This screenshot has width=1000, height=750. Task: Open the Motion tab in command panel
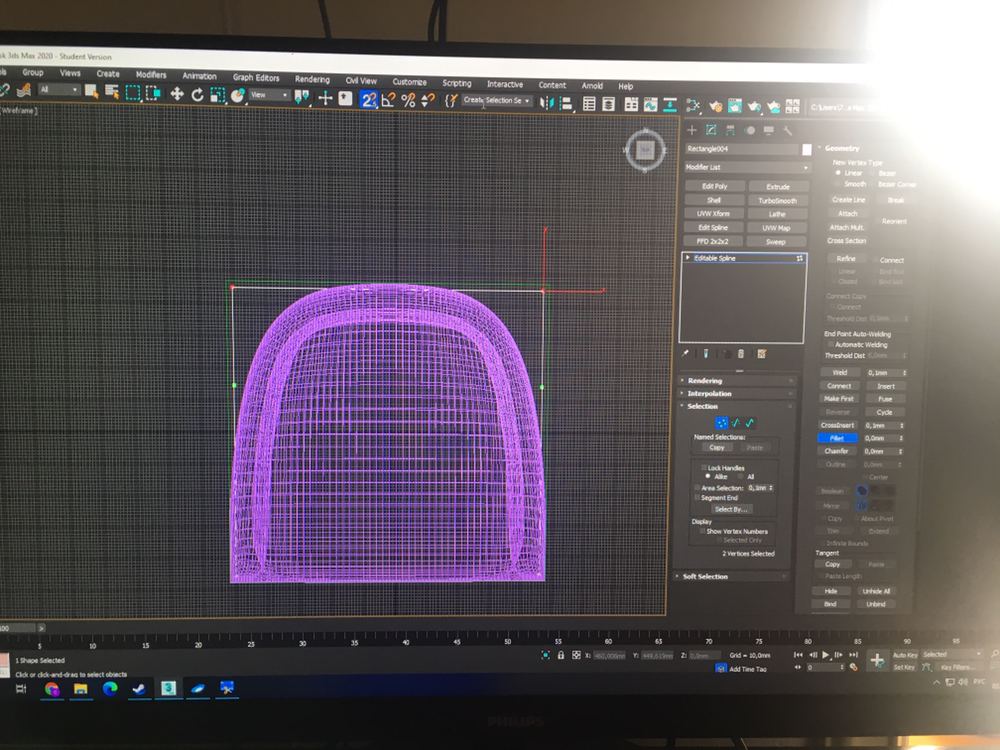coord(750,130)
